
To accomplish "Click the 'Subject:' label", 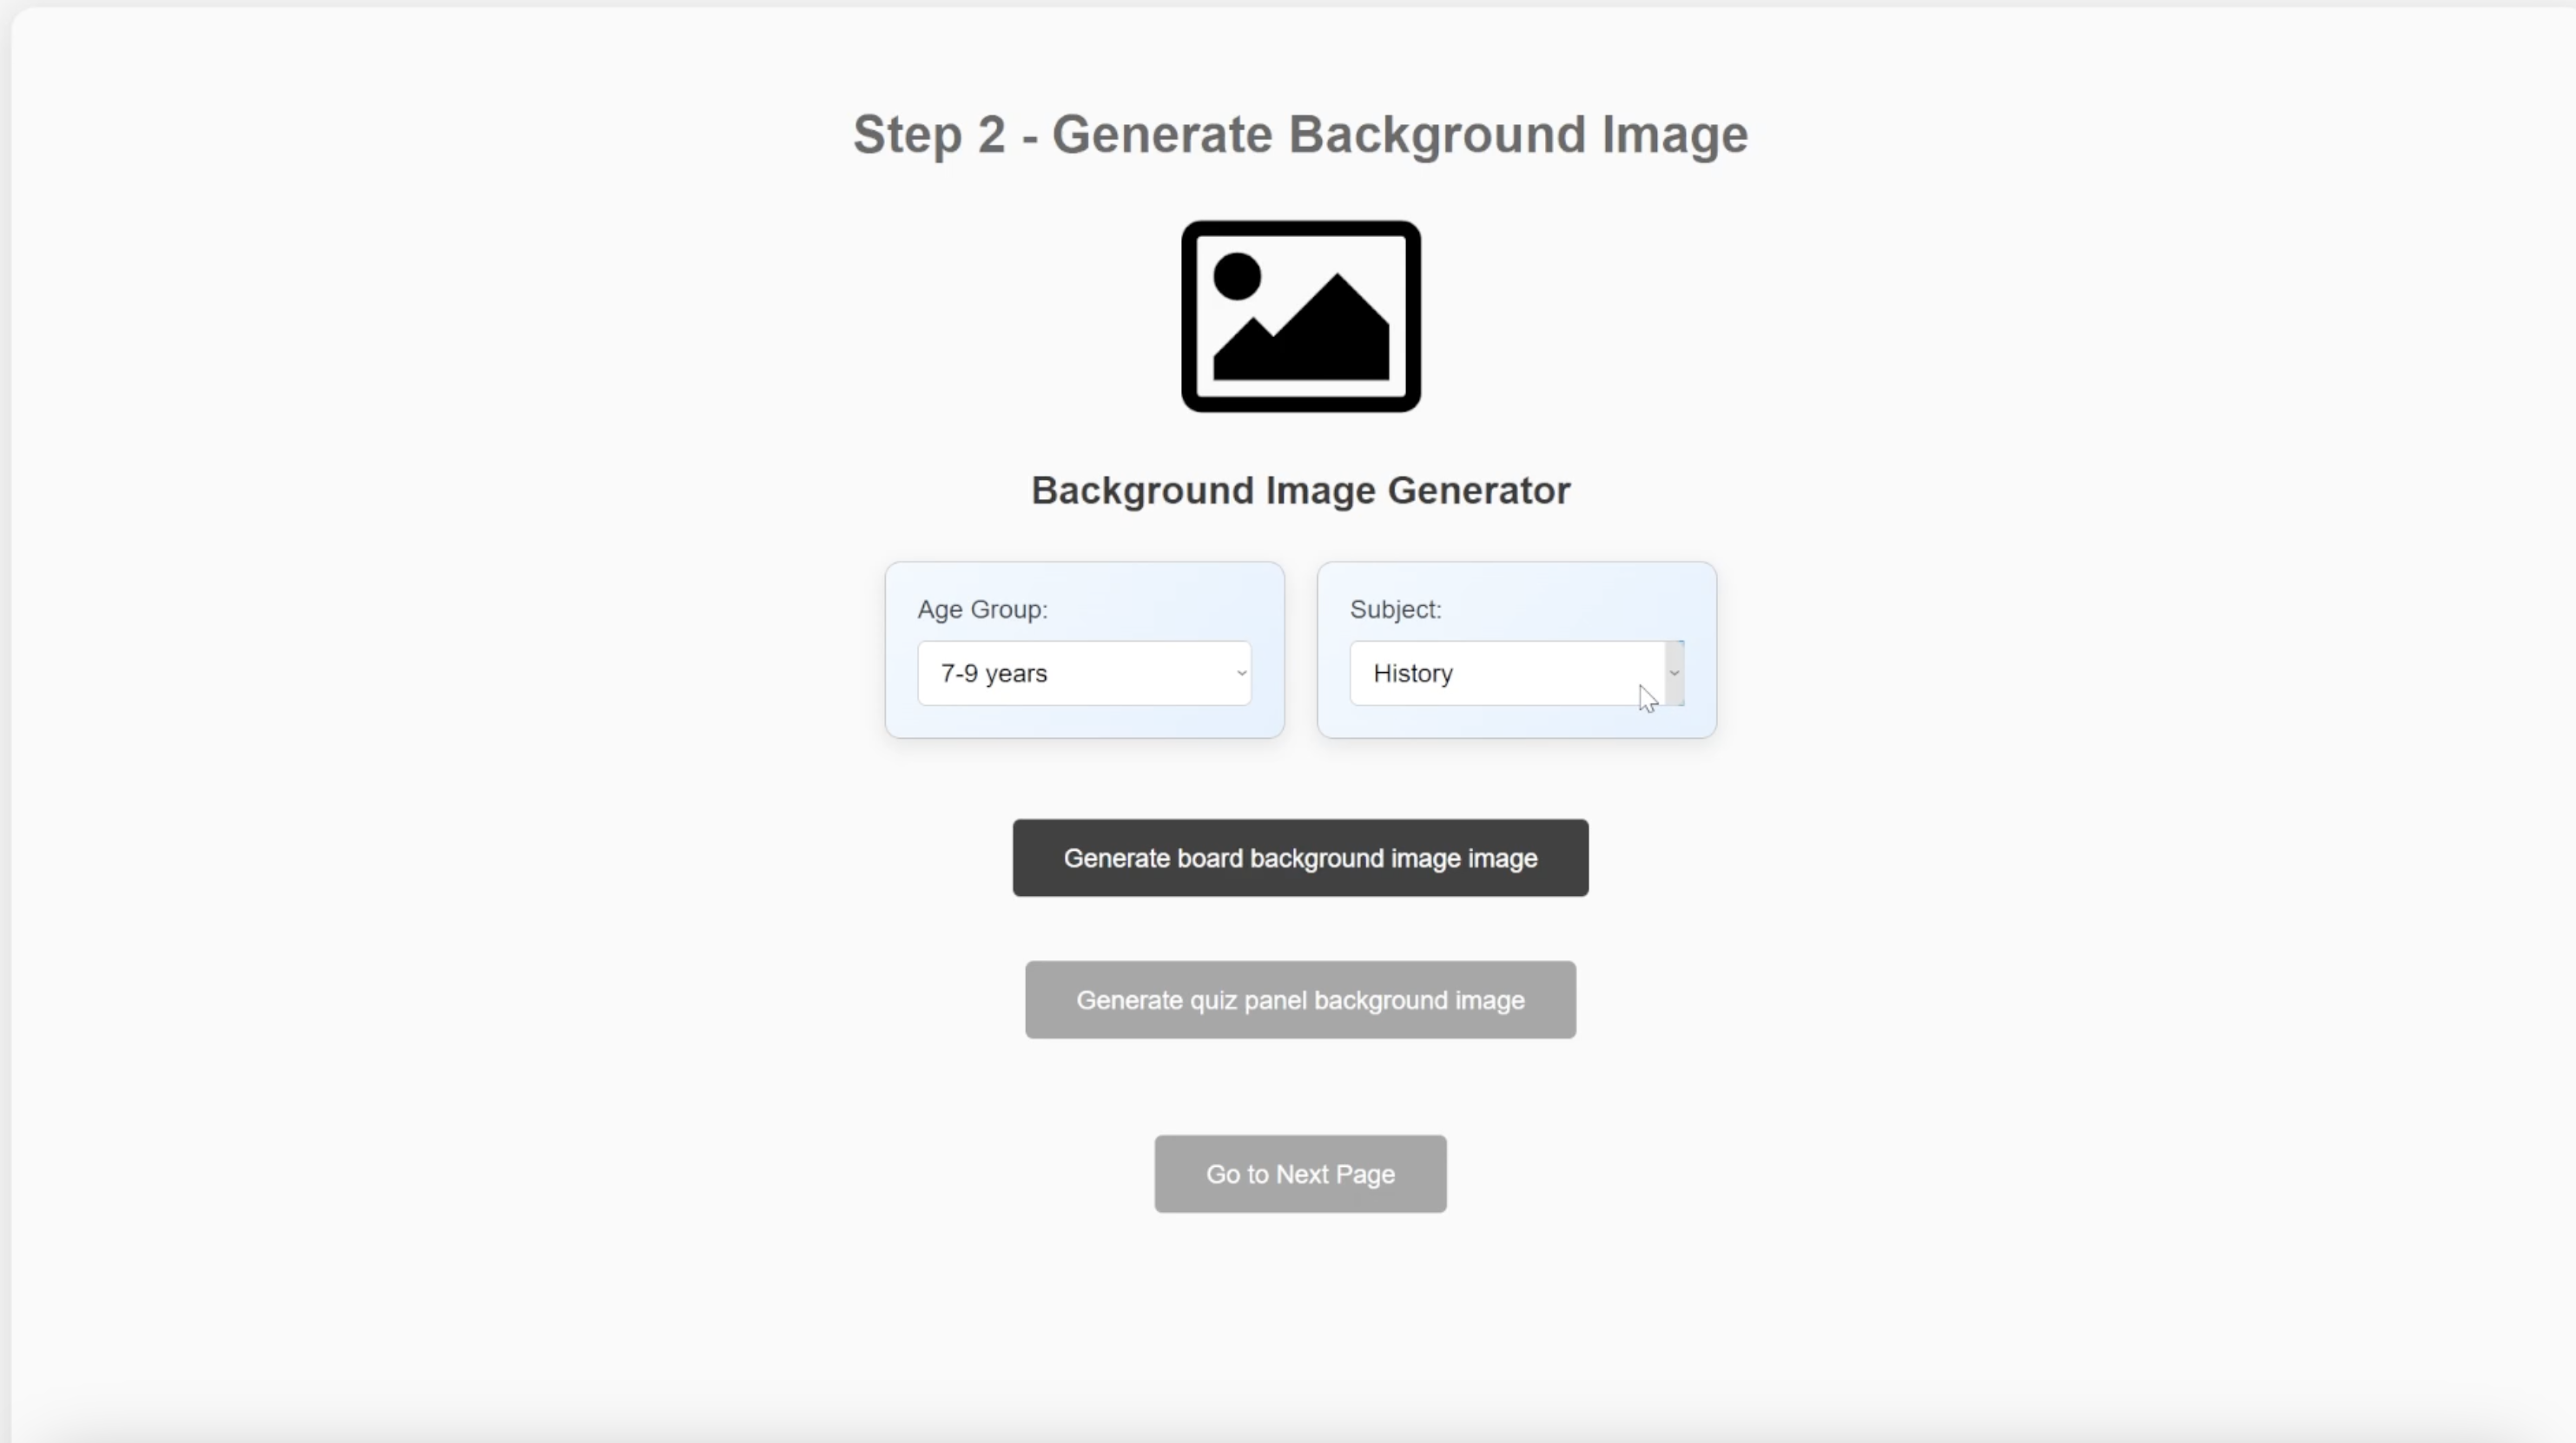I will click(x=1395, y=609).
